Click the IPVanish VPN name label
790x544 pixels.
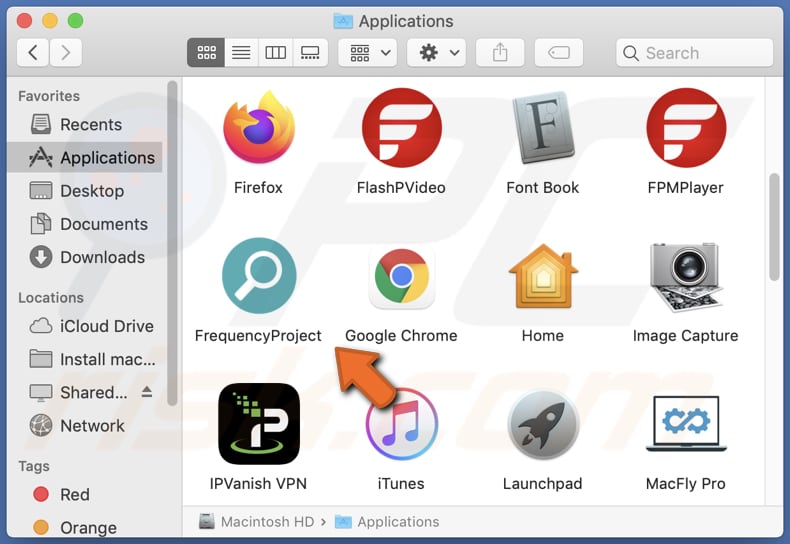pyautogui.click(x=258, y=484)
